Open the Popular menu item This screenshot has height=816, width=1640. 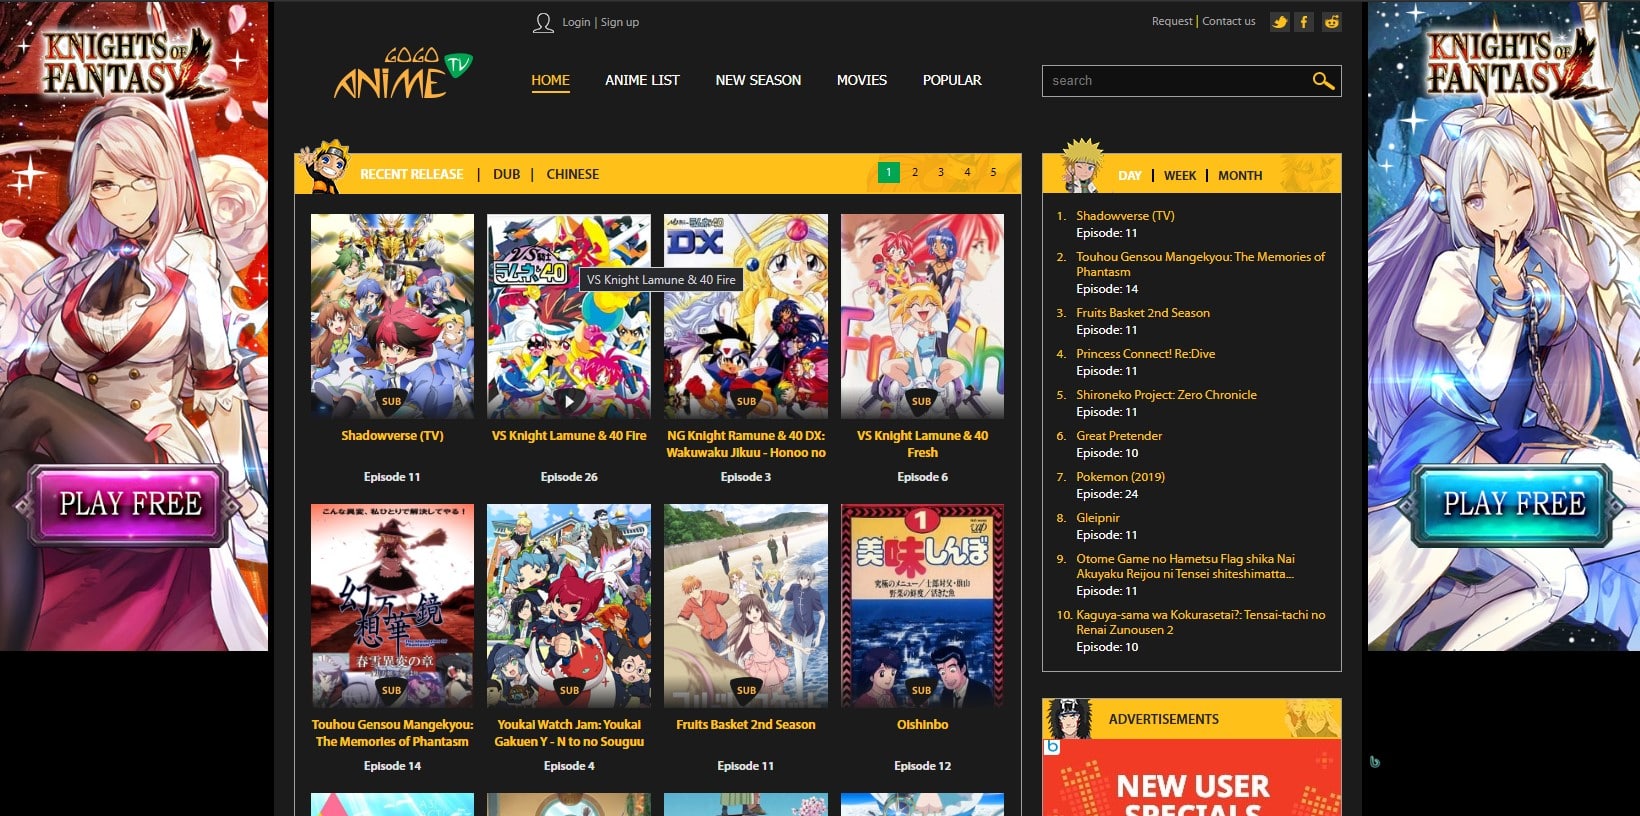952,80
